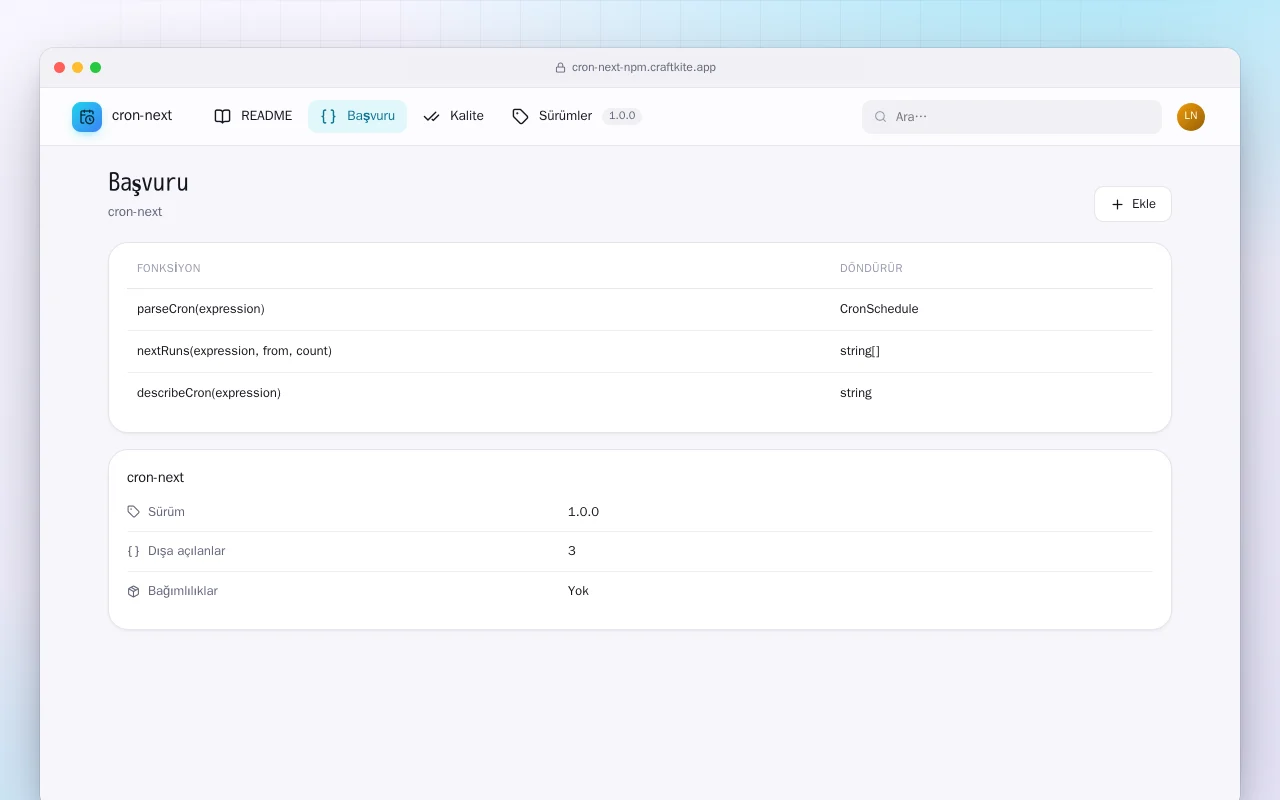
Task: Click the Ekle button
Action: [x=1133, y=204]
